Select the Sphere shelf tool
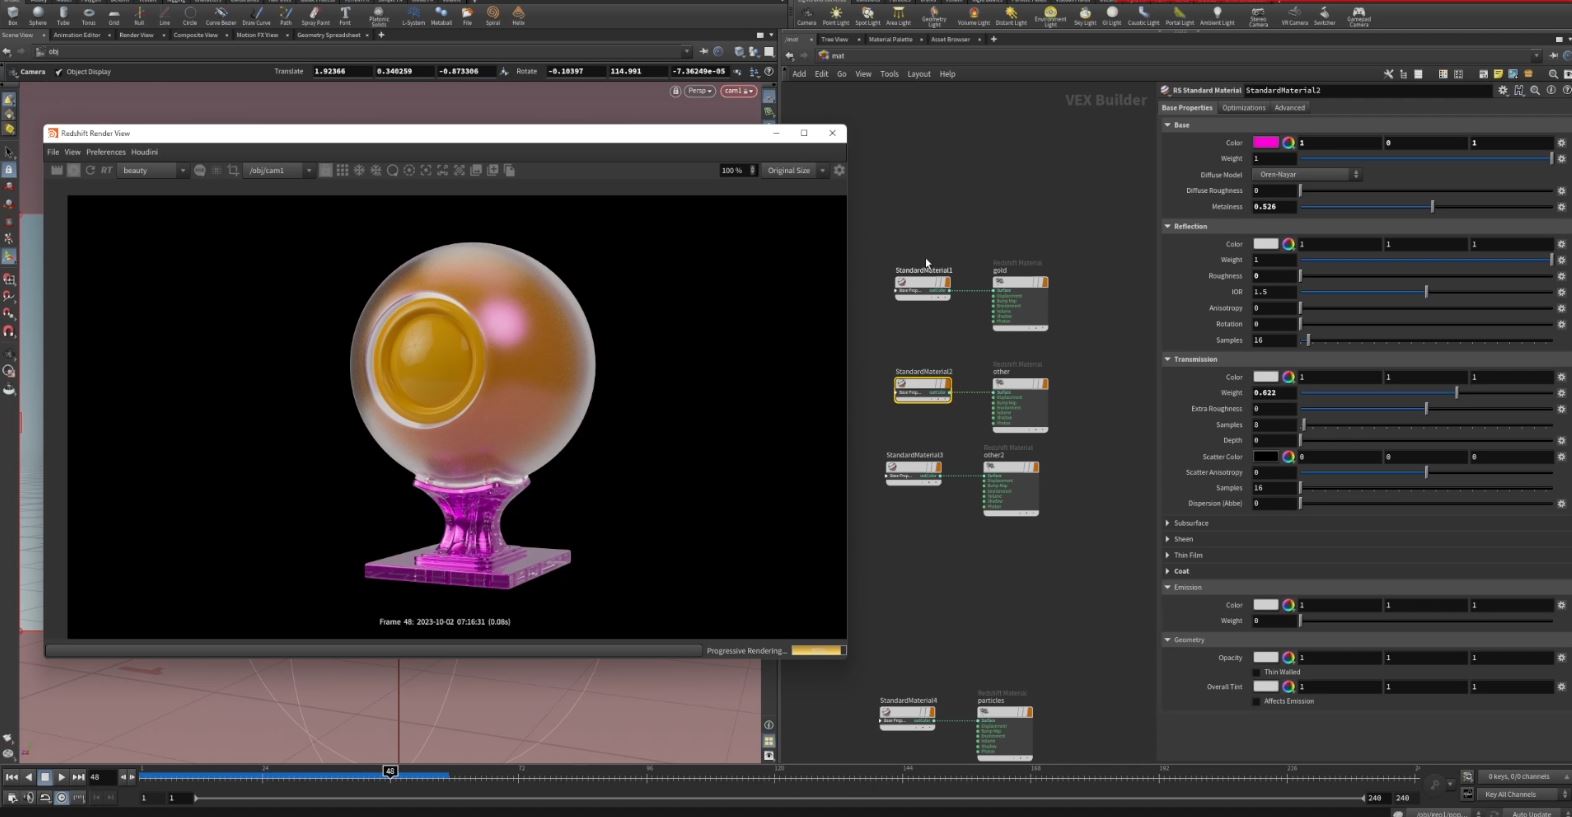 (37, 14)
